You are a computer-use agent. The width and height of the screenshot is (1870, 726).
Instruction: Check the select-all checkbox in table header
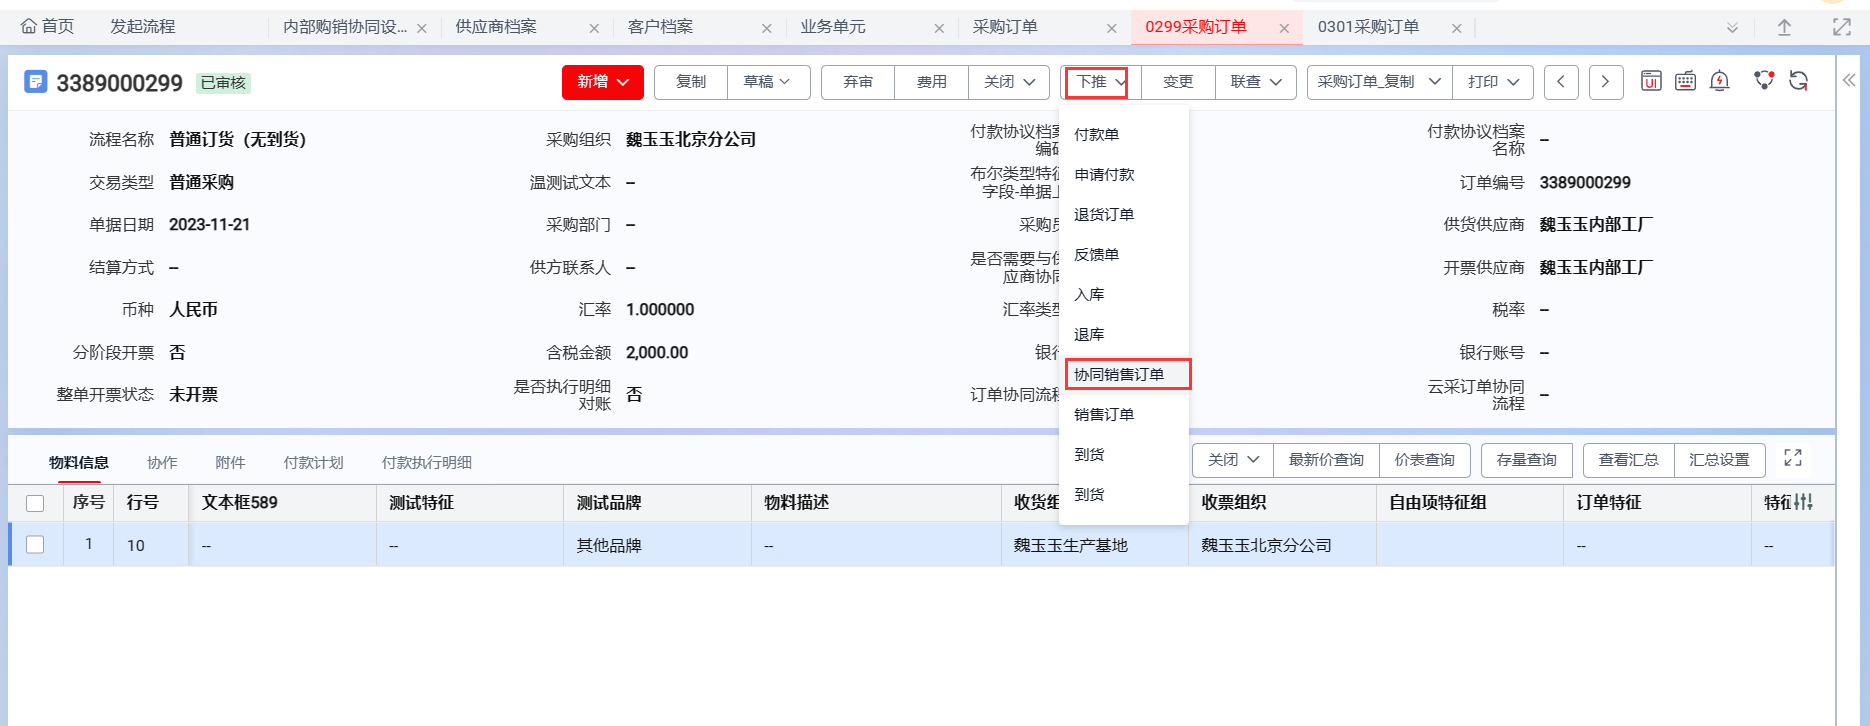[35, 503]
